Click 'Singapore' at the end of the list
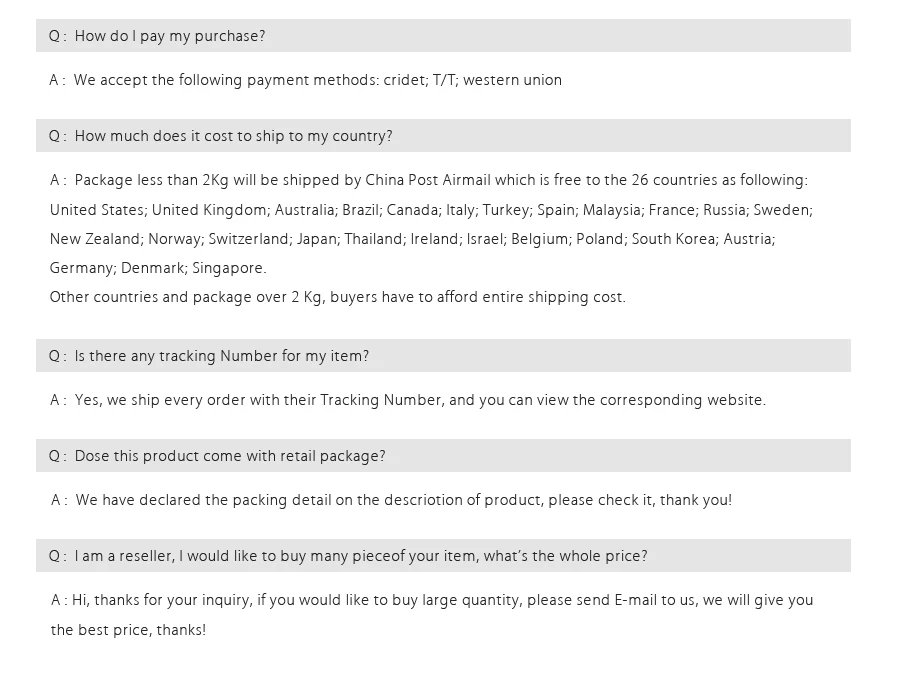 (227, 269)
